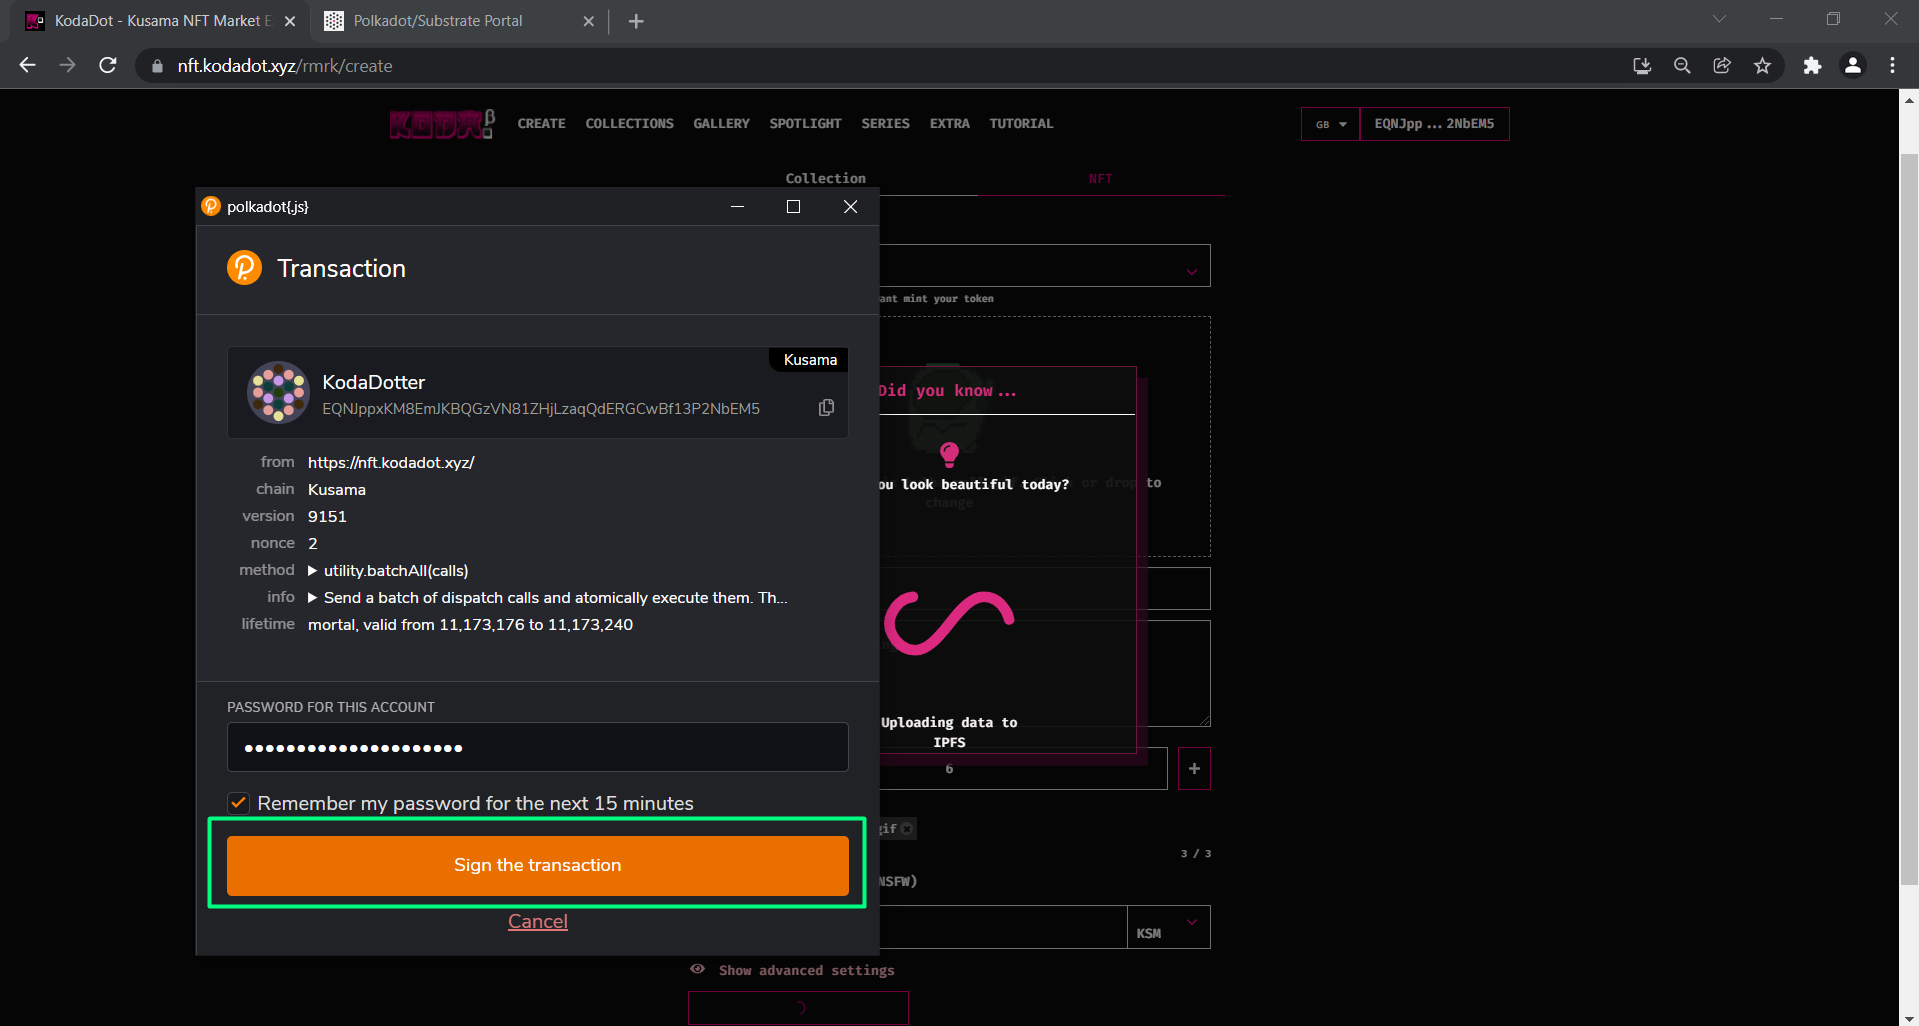Switch to the Collection tab
Viewport: 1919px width, 1026px height.
pos(825,178)
